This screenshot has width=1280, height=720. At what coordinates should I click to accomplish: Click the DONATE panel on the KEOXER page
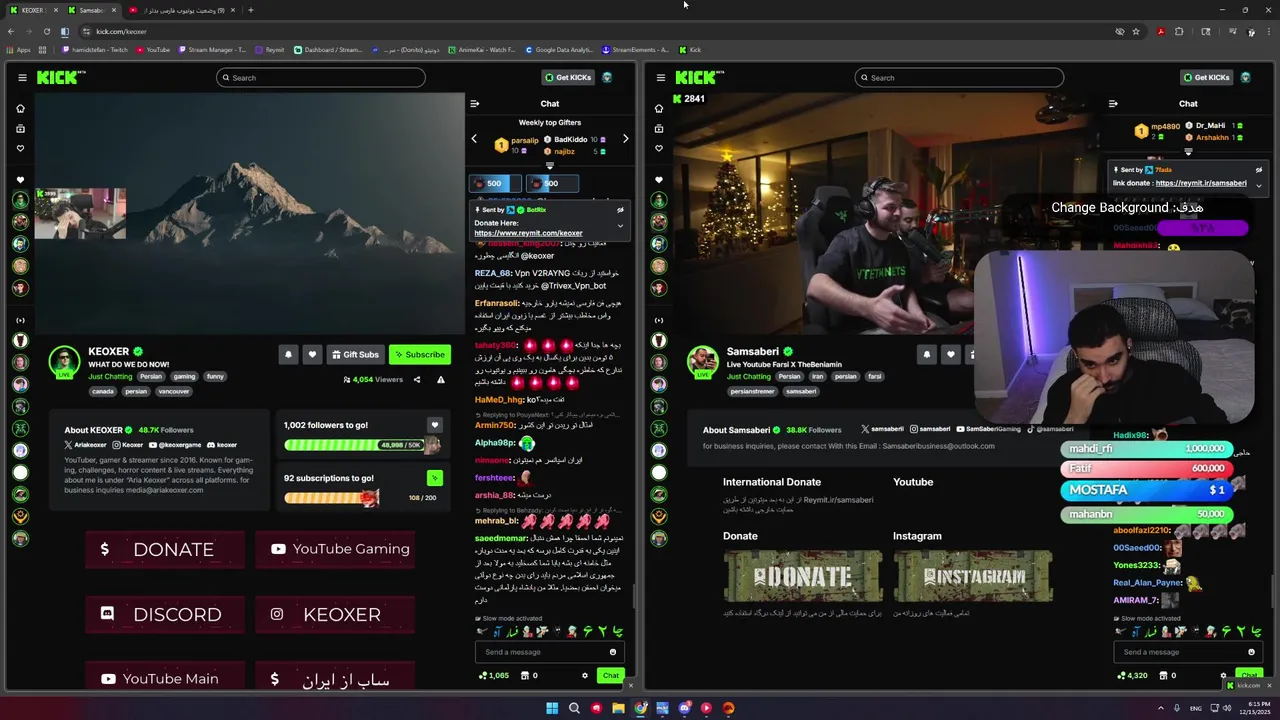tap(165, 549)
